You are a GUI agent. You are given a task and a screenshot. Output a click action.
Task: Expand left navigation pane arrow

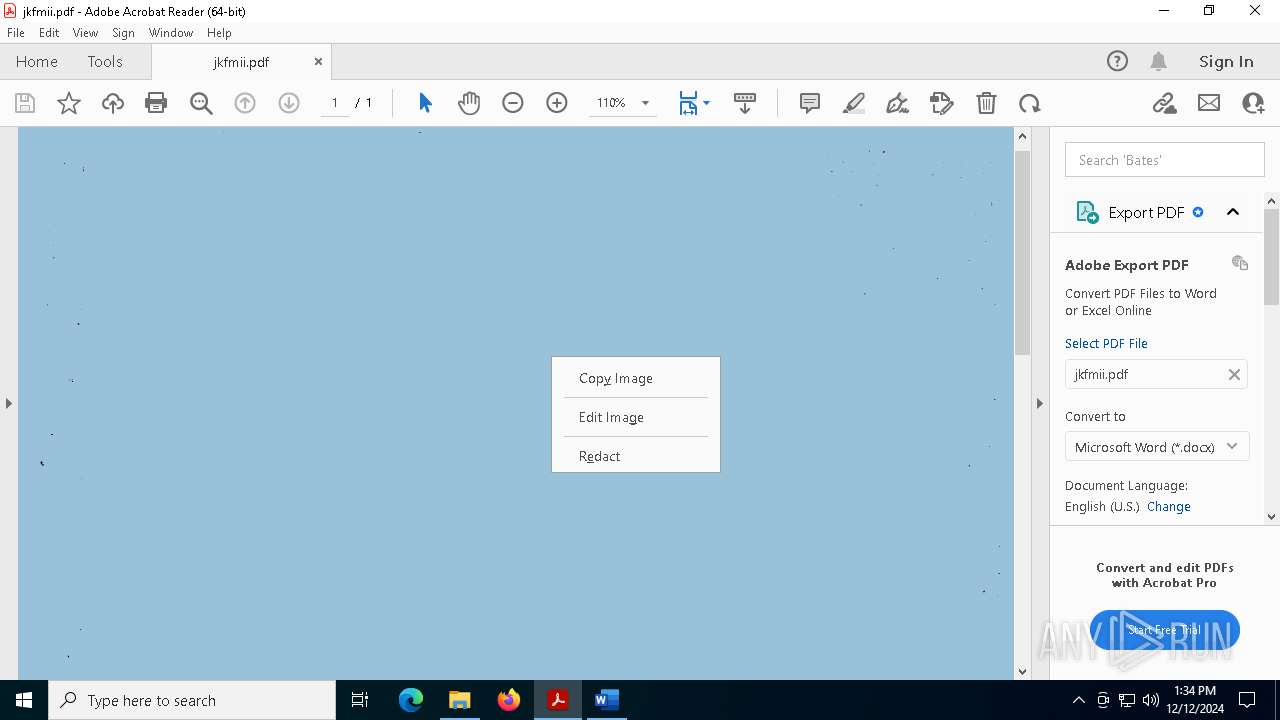pos(8,403)
